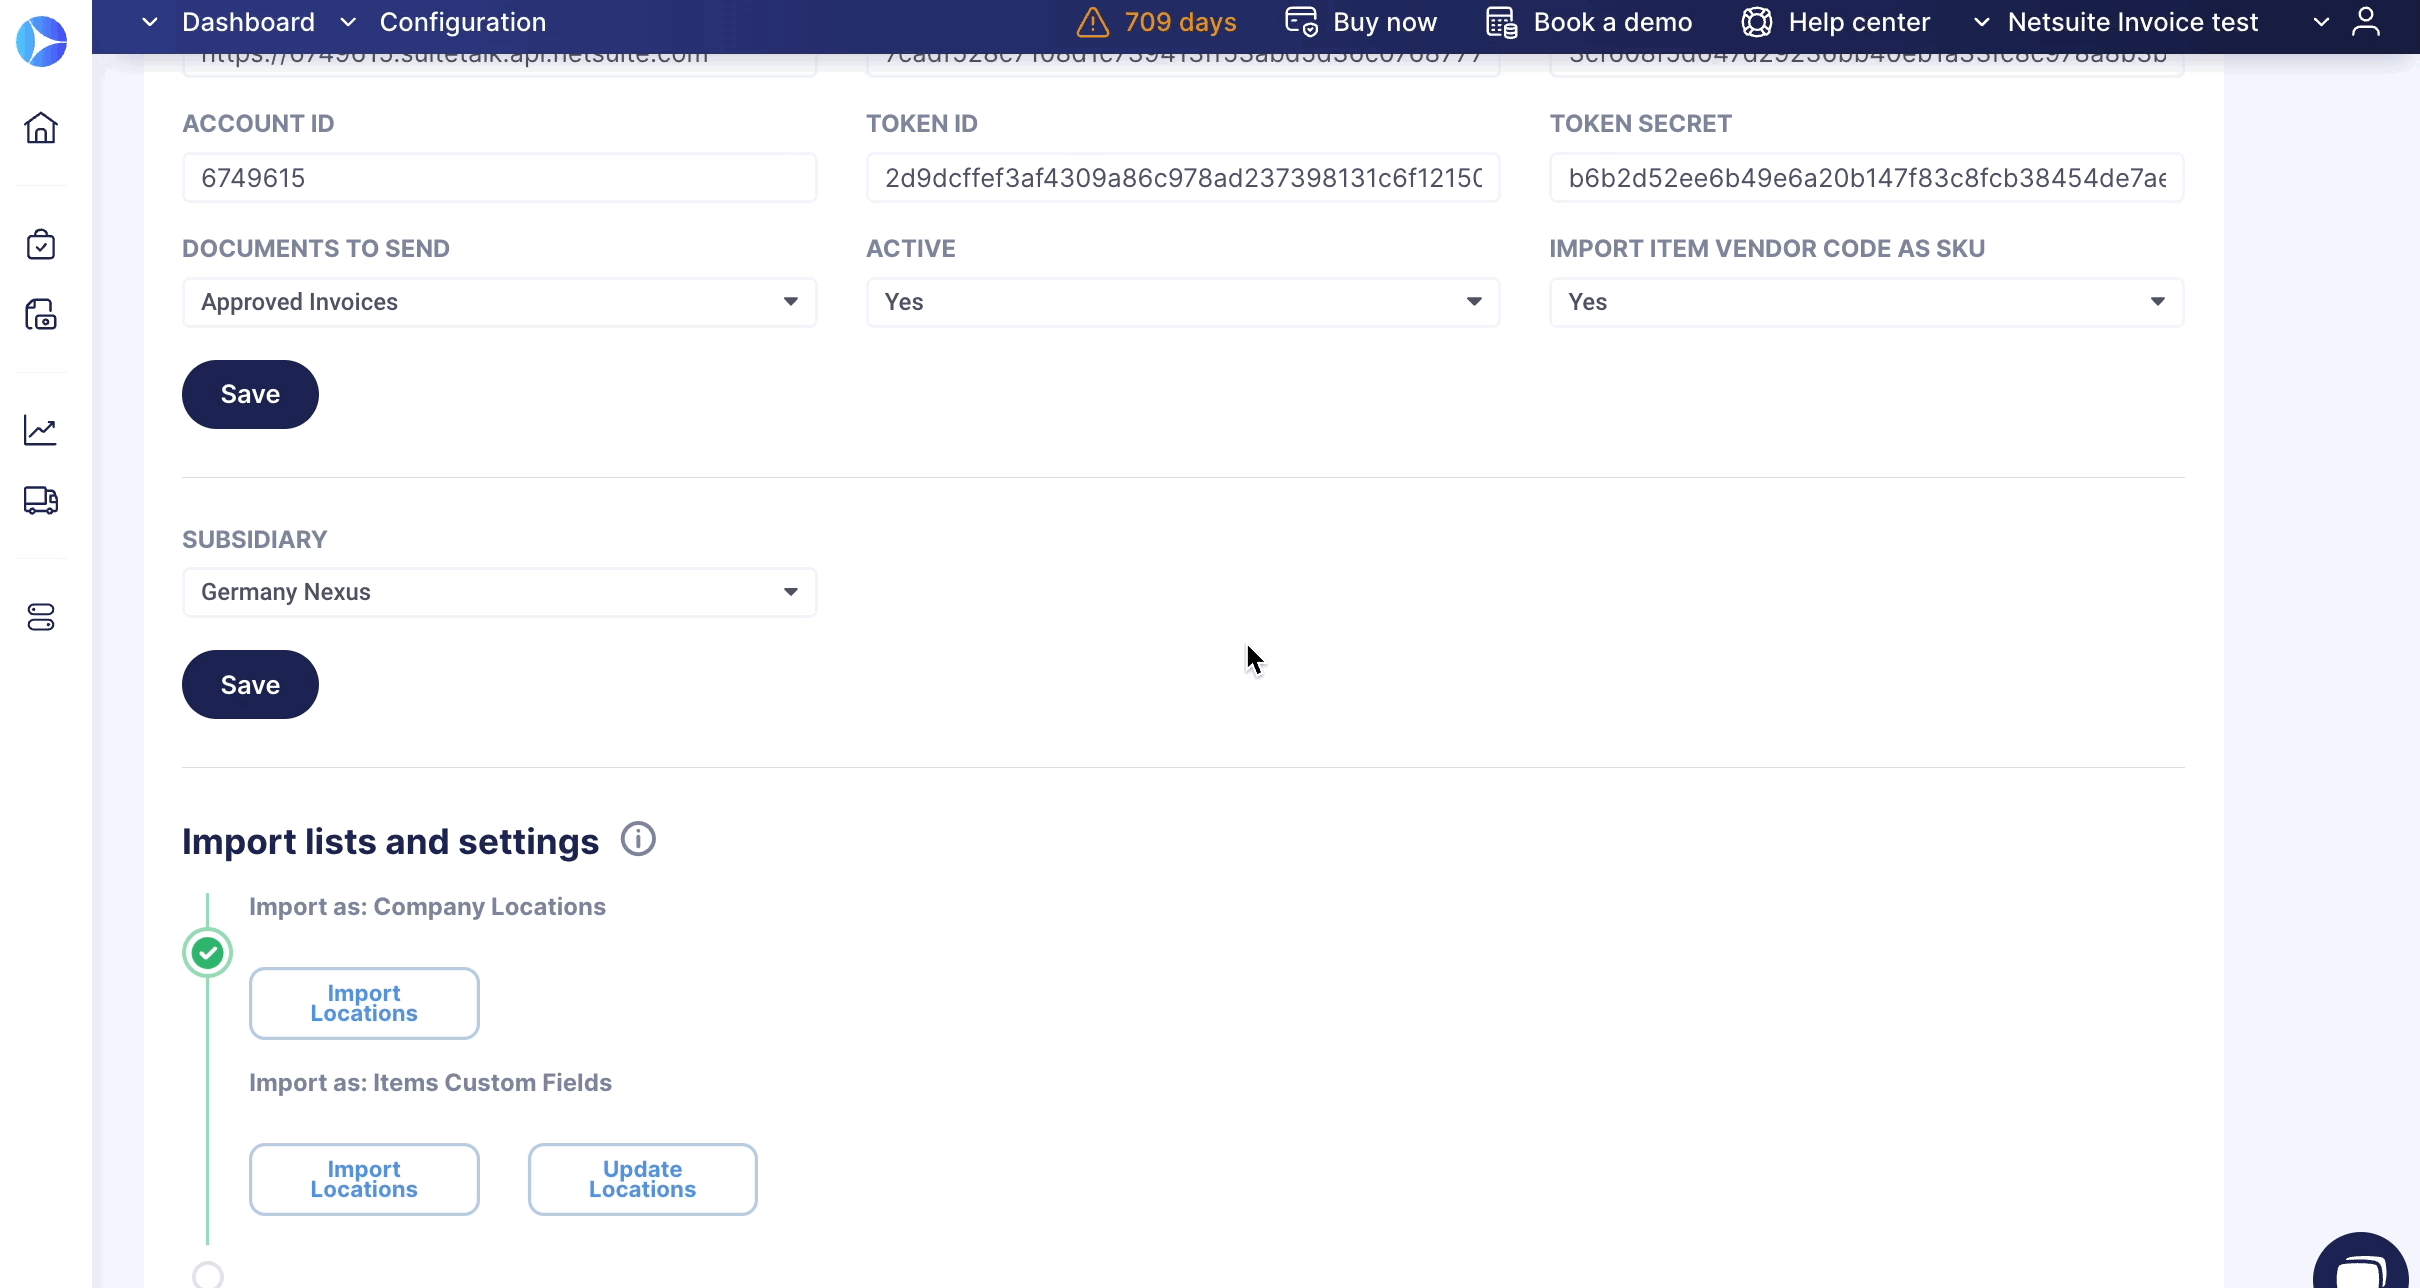Open the documents capture icon in sidebar

pyautogui.click(x=41, y=314)
